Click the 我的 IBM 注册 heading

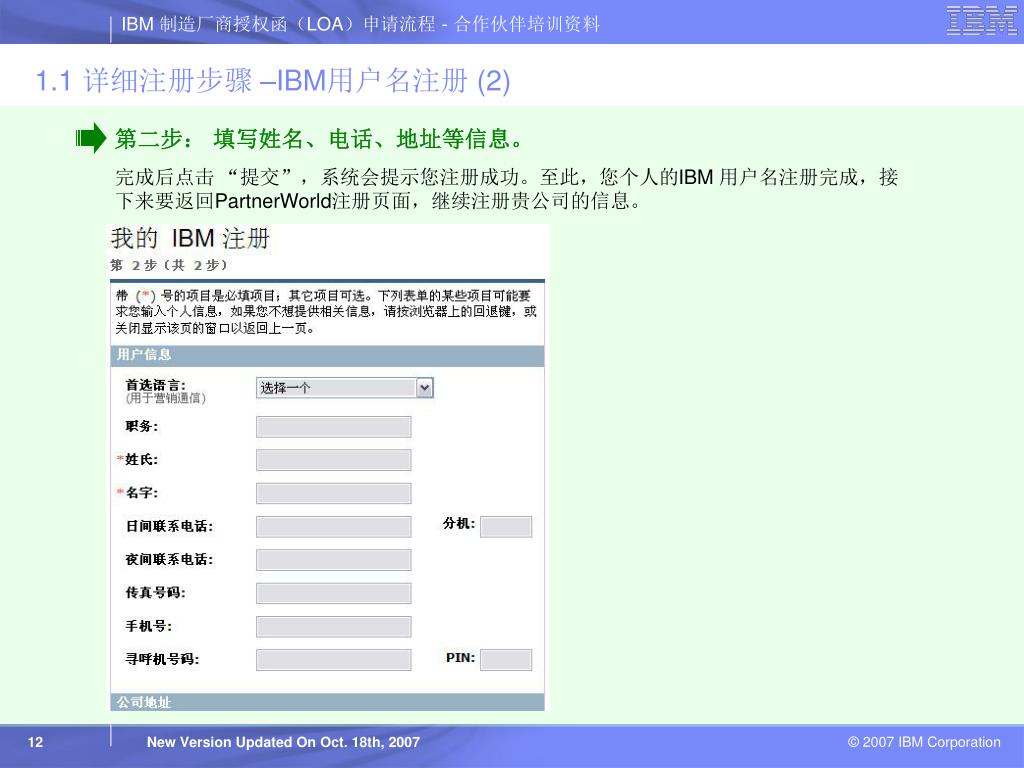click(x=190, y=238)
